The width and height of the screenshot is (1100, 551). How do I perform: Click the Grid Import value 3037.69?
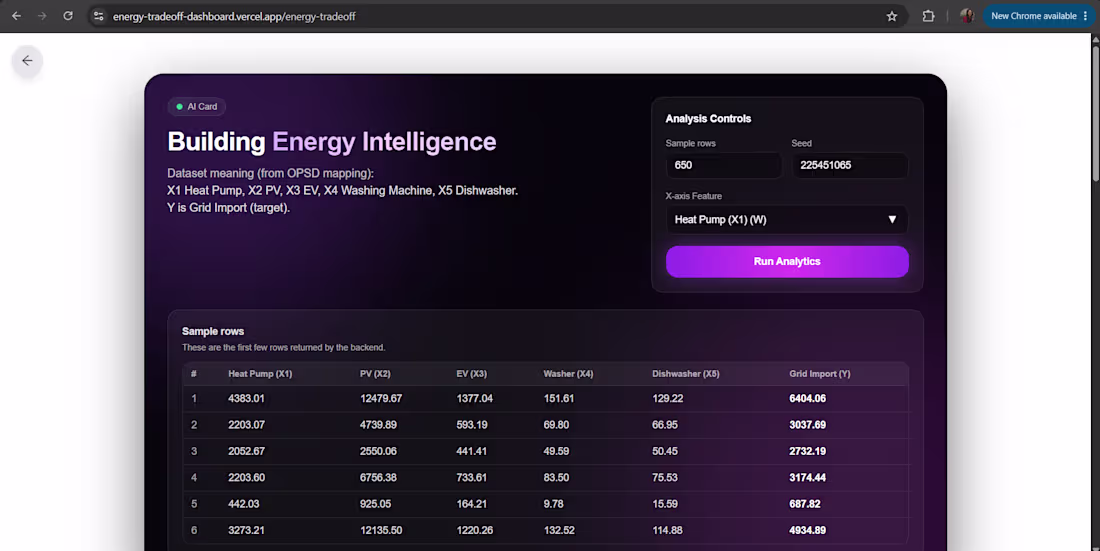tap(807, 425)
